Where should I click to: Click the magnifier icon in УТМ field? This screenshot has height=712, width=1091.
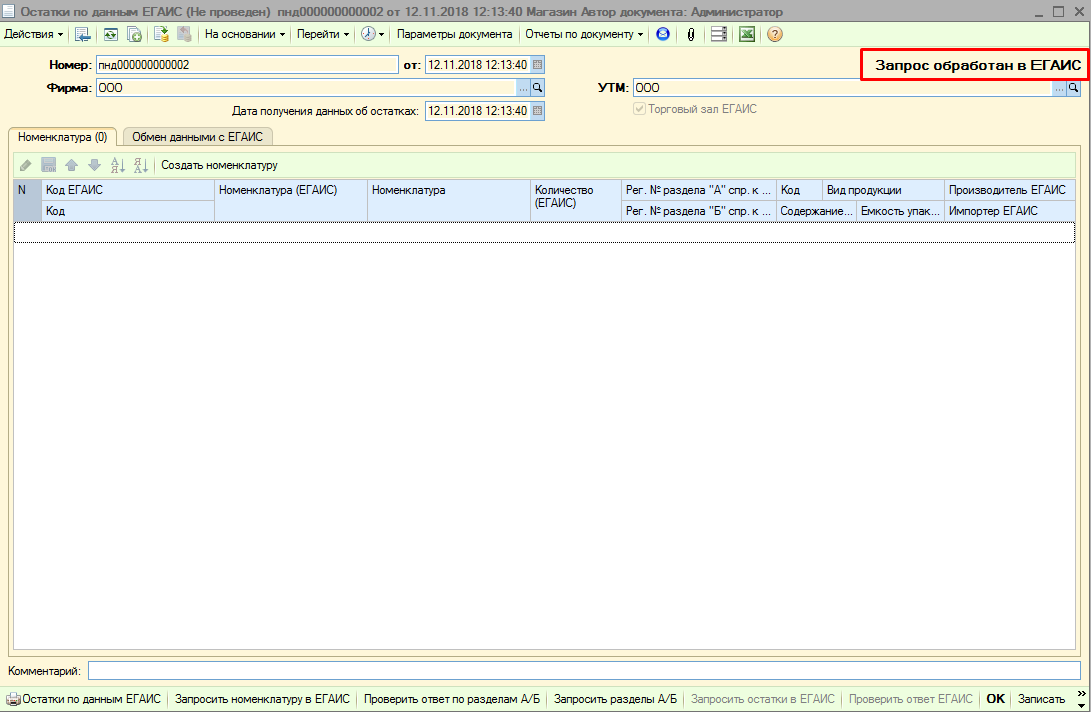1074,88
